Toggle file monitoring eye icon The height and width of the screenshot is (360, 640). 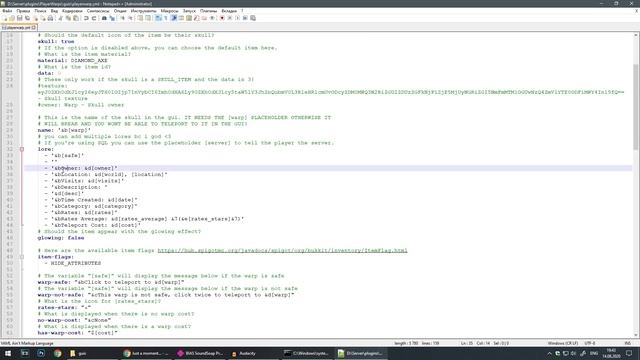[212, 18]
